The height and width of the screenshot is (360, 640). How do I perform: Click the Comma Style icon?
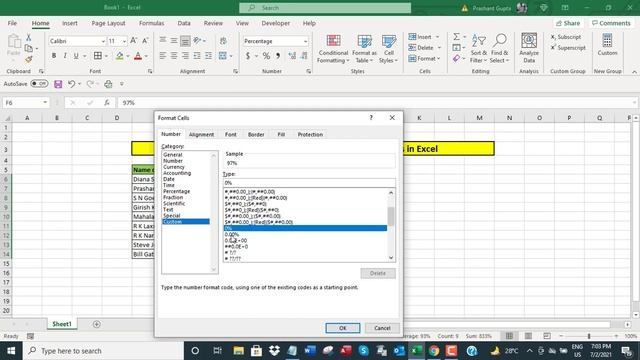[278, 56]
